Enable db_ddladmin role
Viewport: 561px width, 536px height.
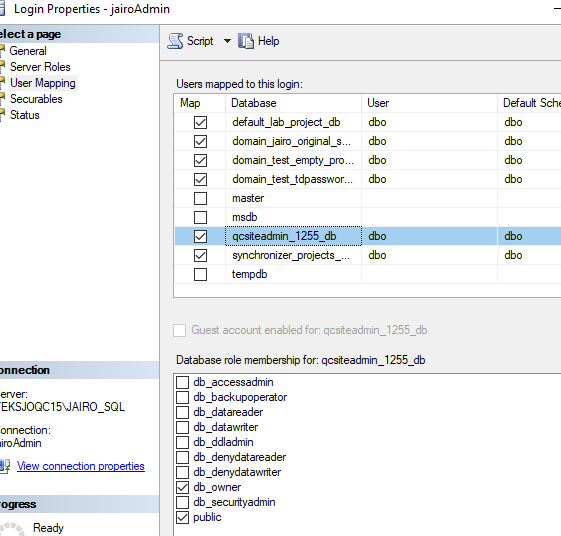182,442
